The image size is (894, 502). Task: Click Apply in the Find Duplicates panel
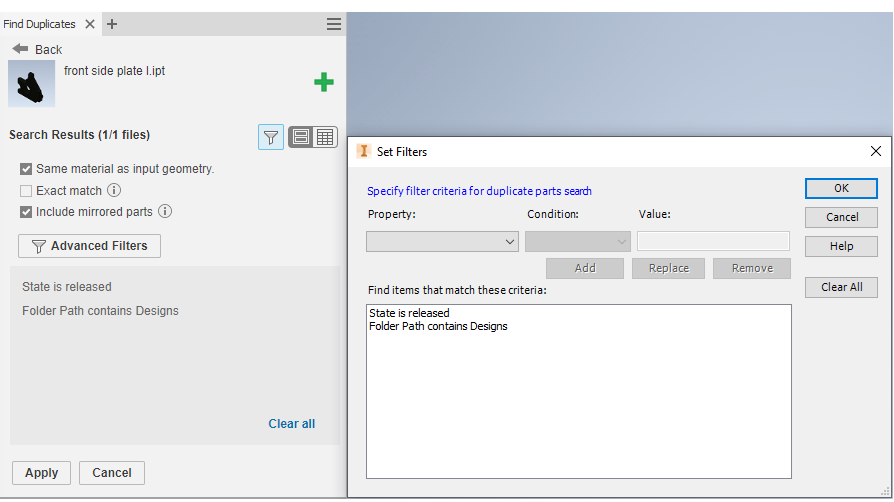click(x=42, y=473)
